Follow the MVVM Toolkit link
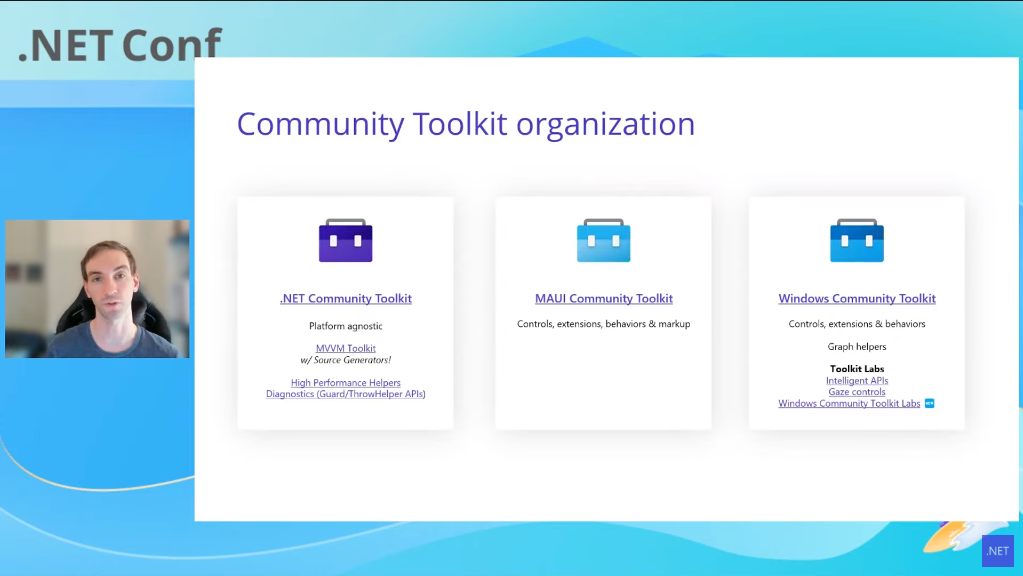 (x=346, y=348)
